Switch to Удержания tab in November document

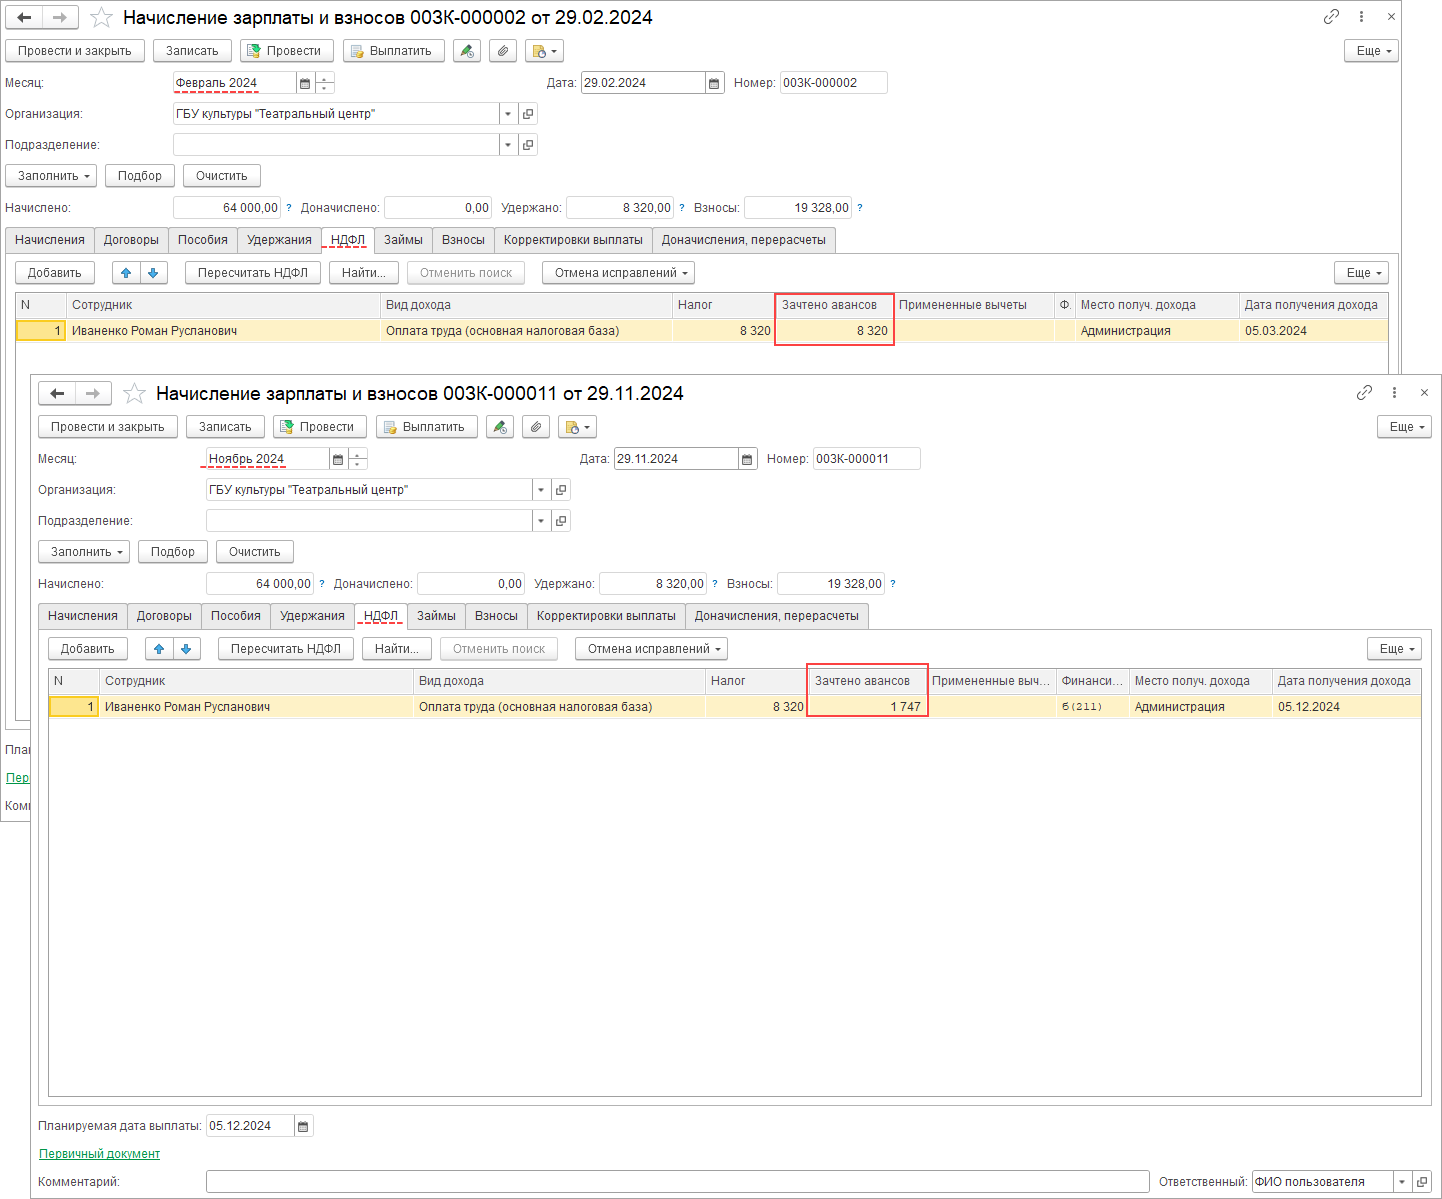tap(312, 616)
